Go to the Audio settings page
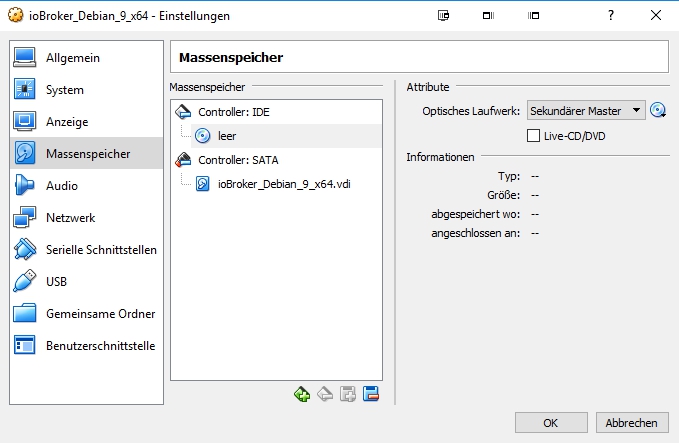 click(86, 185)
